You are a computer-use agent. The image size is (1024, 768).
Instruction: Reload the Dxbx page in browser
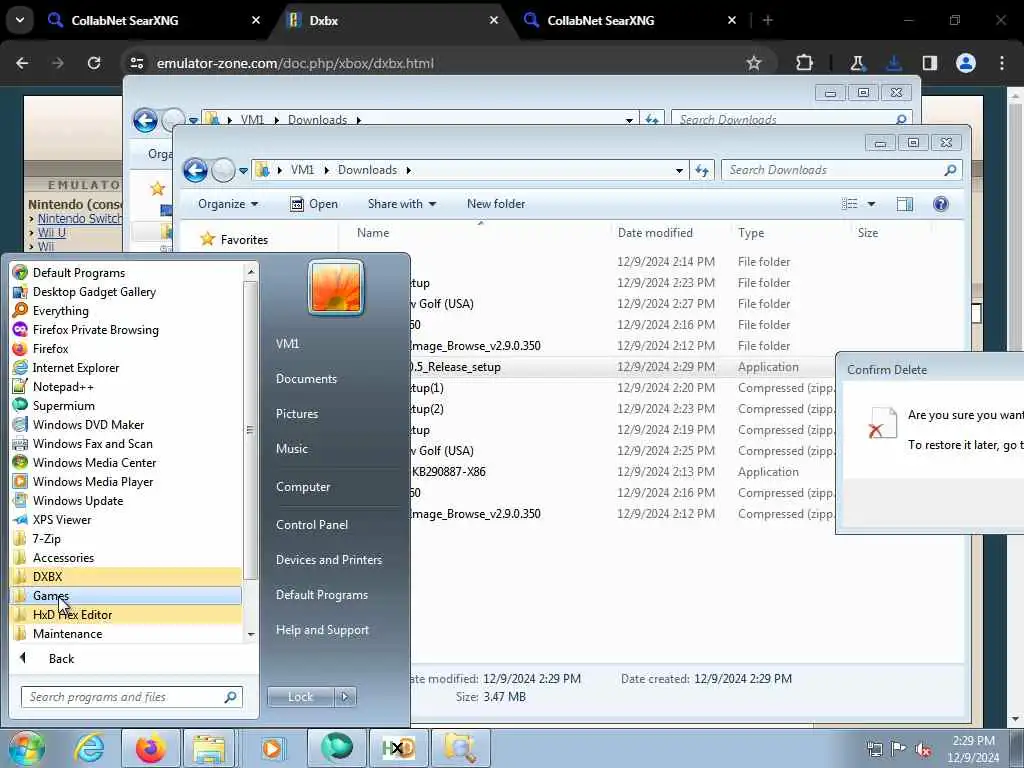pos(94,63)
